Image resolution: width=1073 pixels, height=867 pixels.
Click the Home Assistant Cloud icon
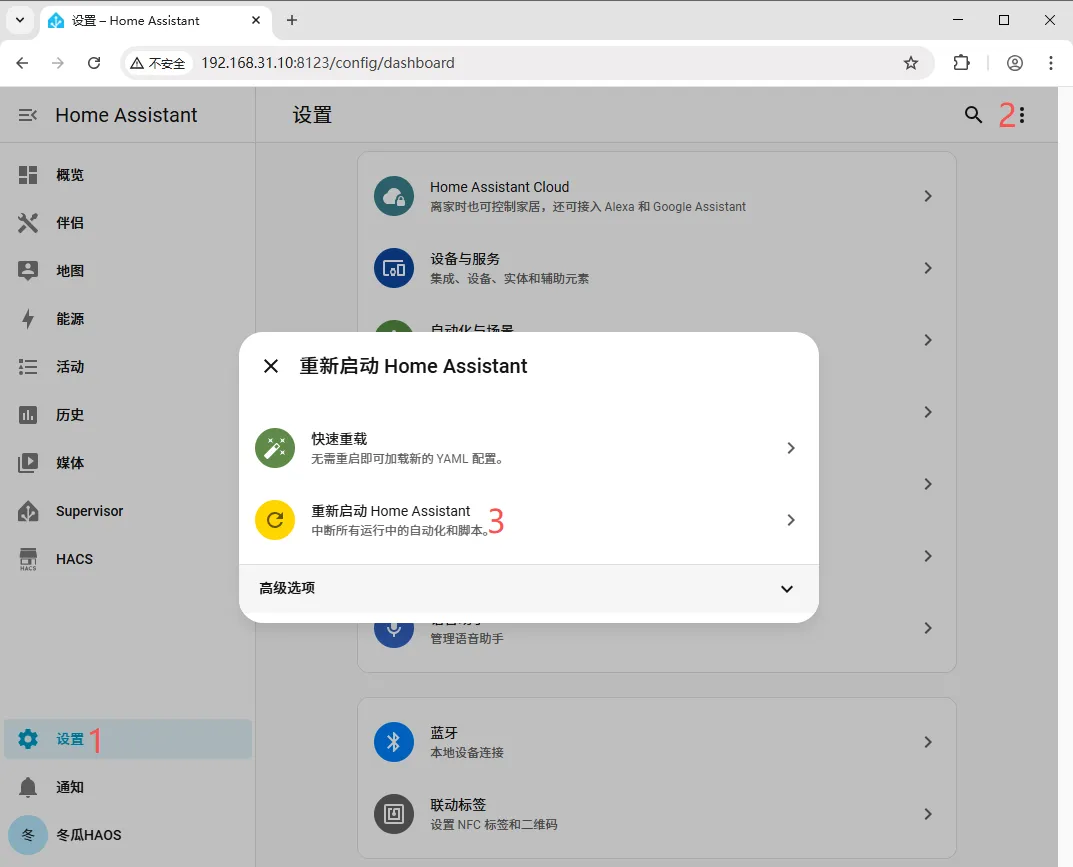point(394,196)
